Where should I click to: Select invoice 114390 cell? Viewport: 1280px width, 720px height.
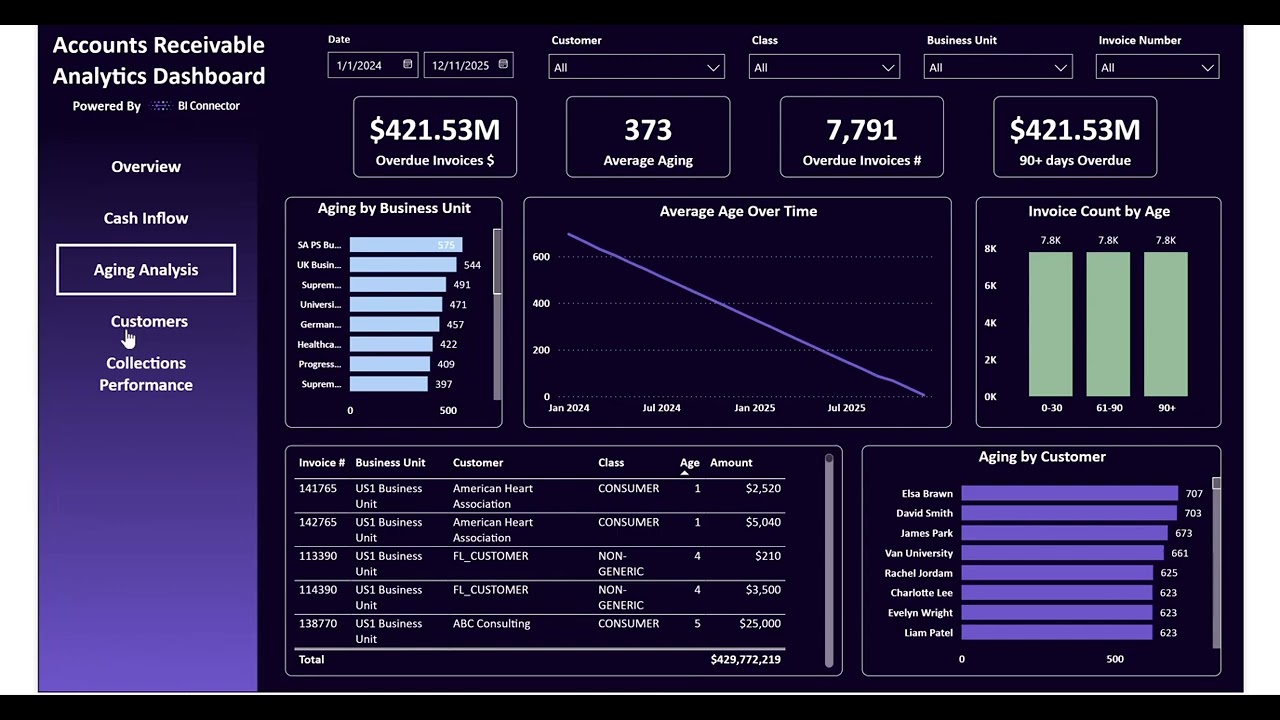click(x=318, y=590)
